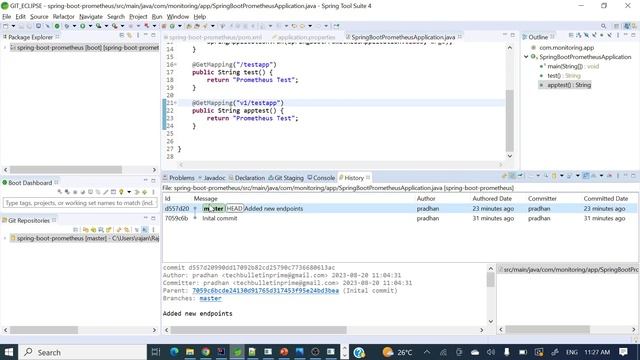Click the Boot Dashboard tags filter field

(80, 203)
